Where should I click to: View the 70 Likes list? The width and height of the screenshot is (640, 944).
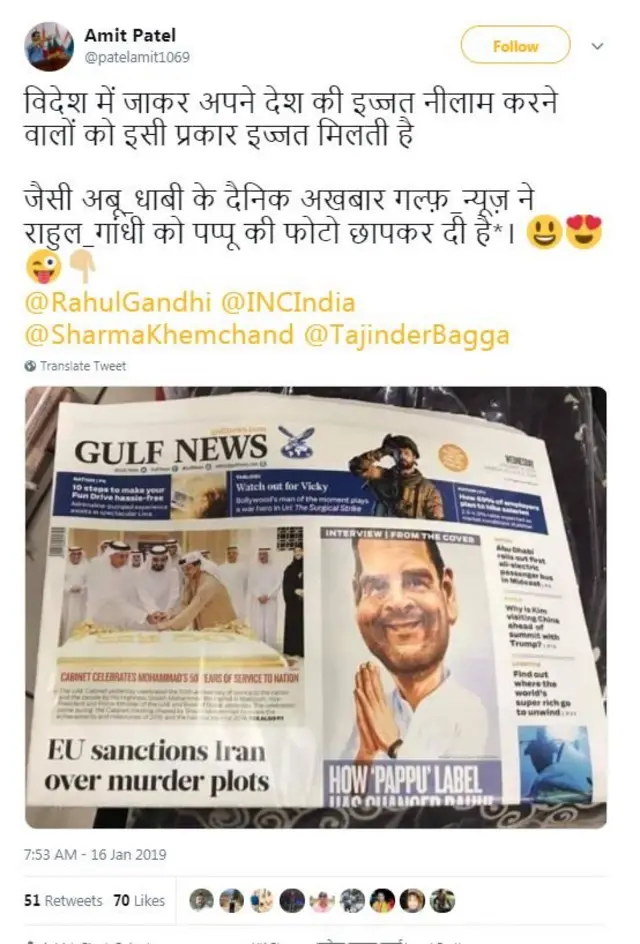pyautogui.click(x=139, y=901)
